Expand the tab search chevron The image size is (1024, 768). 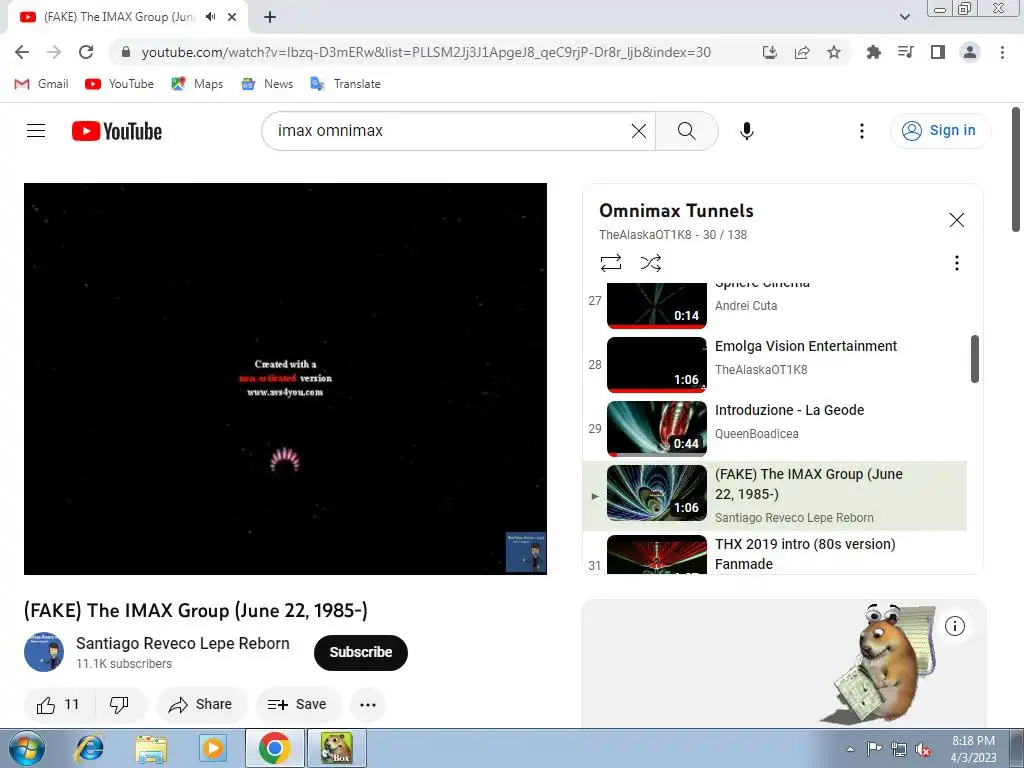click(x=905, y=17)
